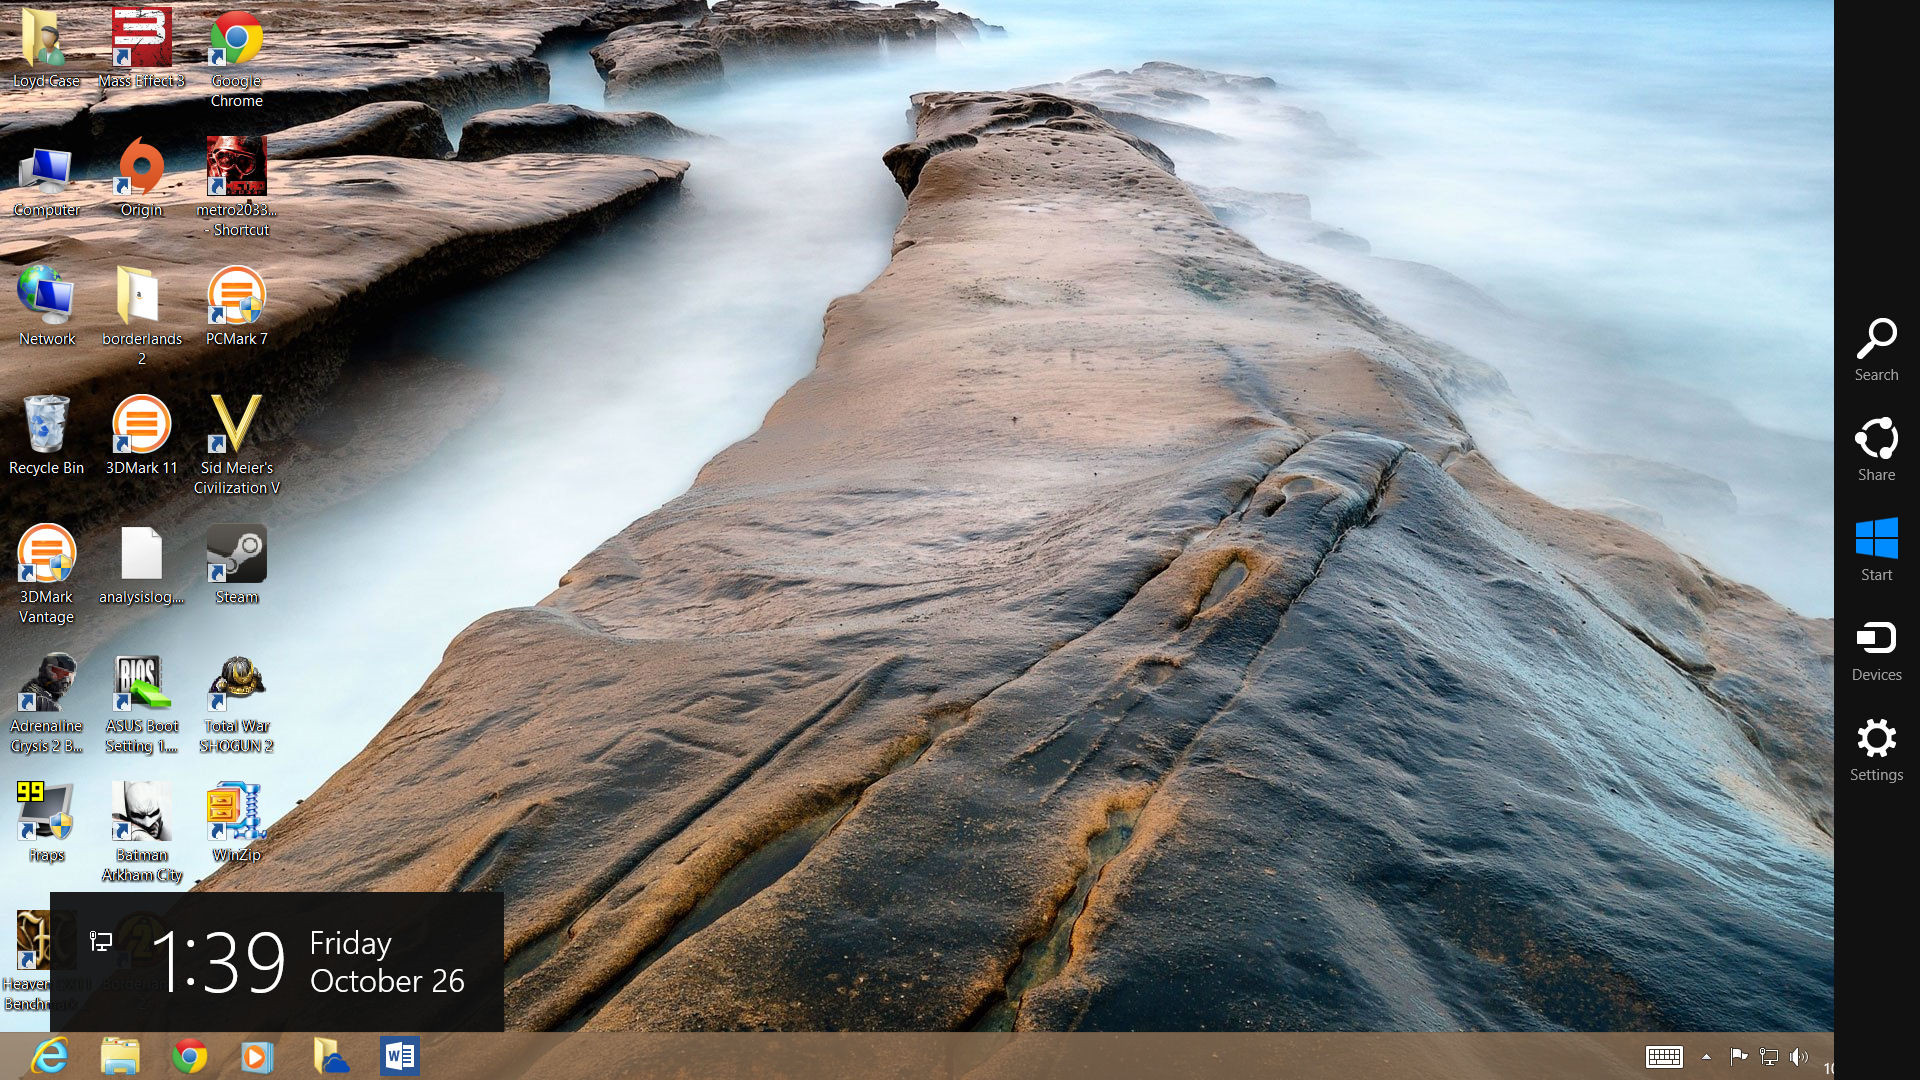Open the Start charm

pyautogui.click(x=1876, y=549)
